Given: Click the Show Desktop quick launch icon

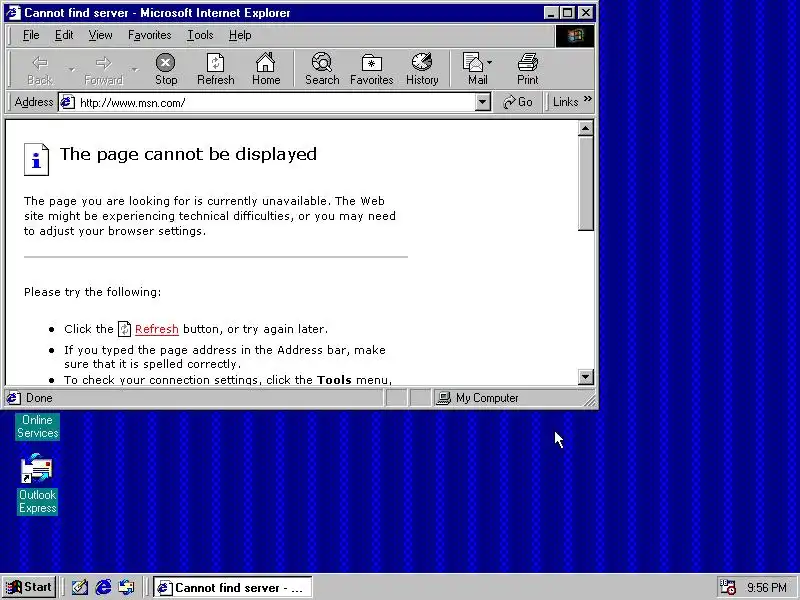Looking at the screenshot, I should (80, 587).
